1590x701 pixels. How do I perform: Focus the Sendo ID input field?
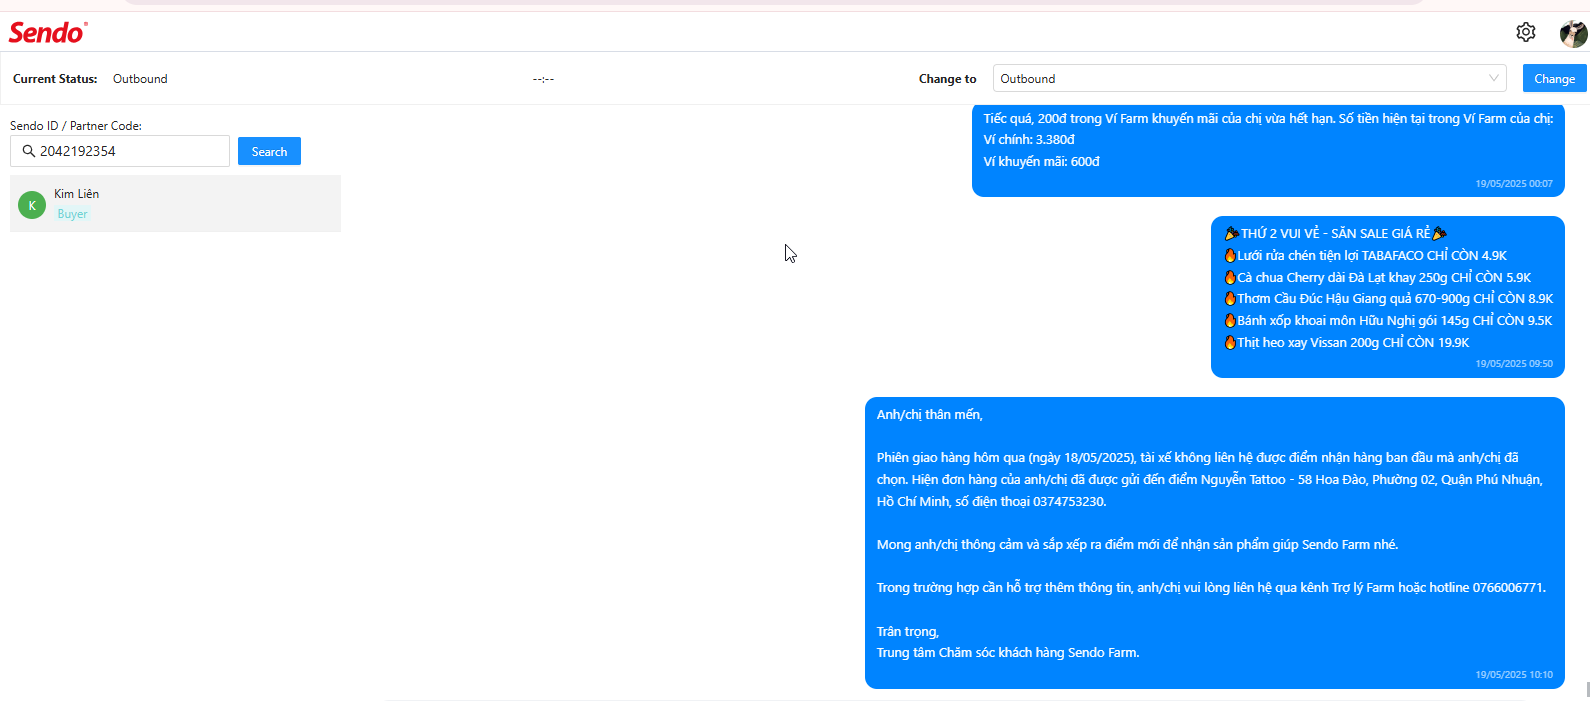(120, 151)
